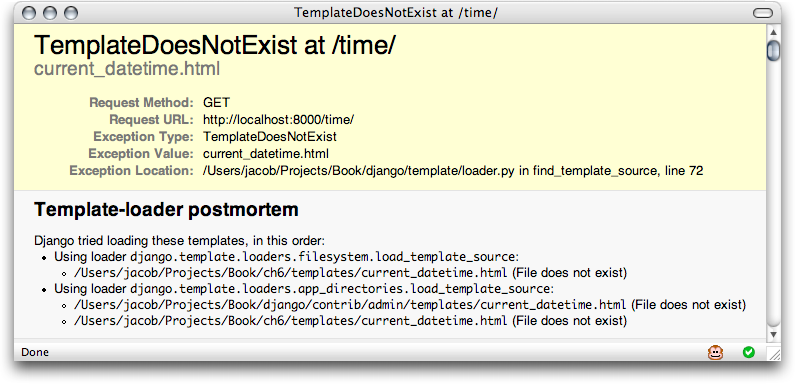The width and height of the screenshot is (795, 384).
Task: Close the TemplateDoesNotExist window
Action: [30, 13]
